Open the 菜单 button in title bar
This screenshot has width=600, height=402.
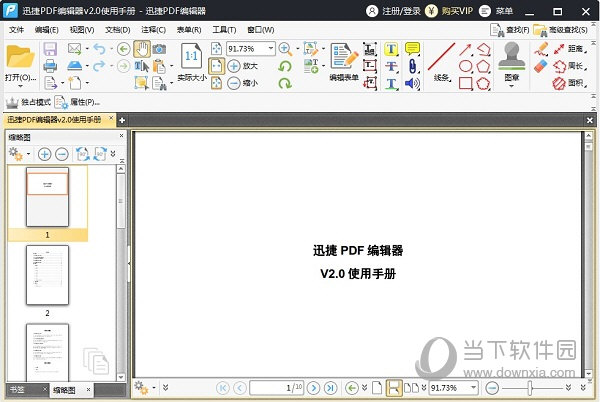click(x=496, y=11)
